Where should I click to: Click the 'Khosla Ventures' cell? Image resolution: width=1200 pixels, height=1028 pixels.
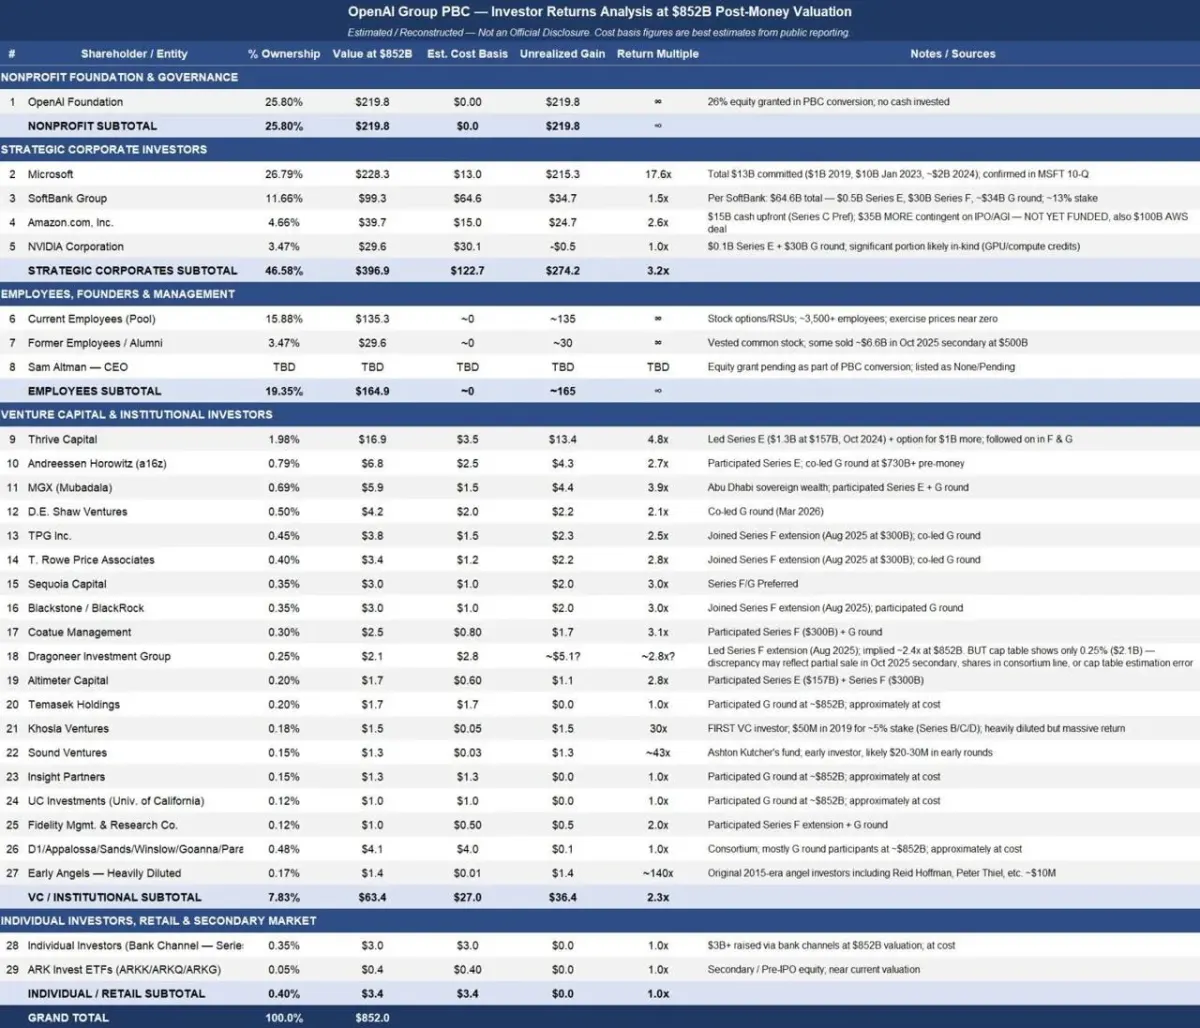[68, 728]
